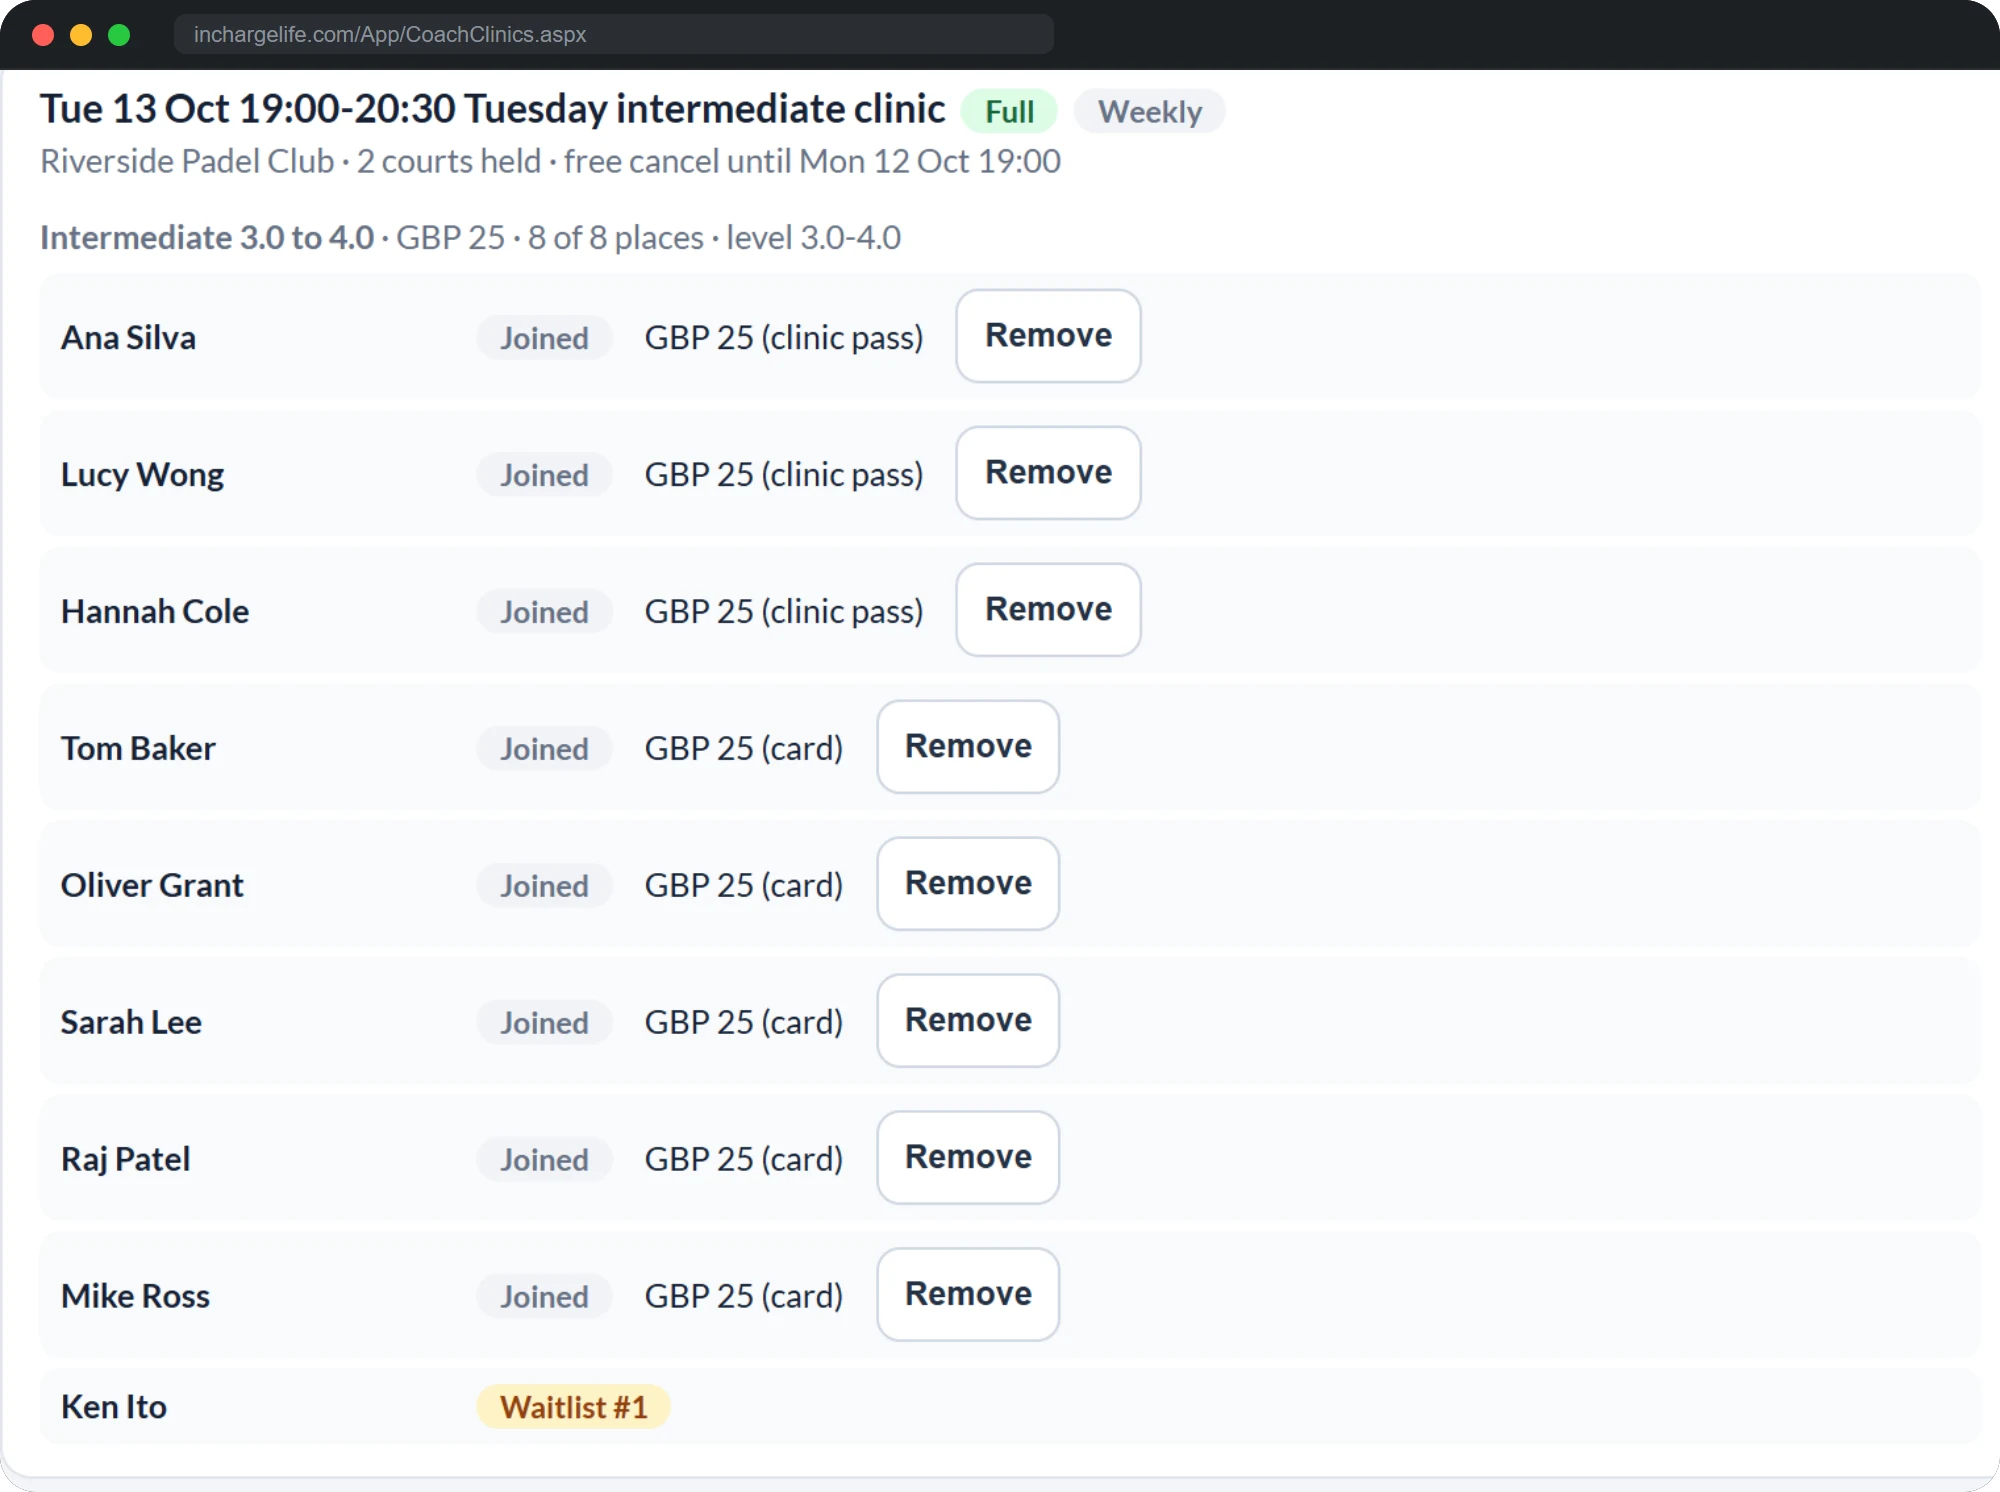The image size is (2000, 1492).
Task: Click Oliver Grant's GBP 25 (card) text
Action: tap(743, 886)
